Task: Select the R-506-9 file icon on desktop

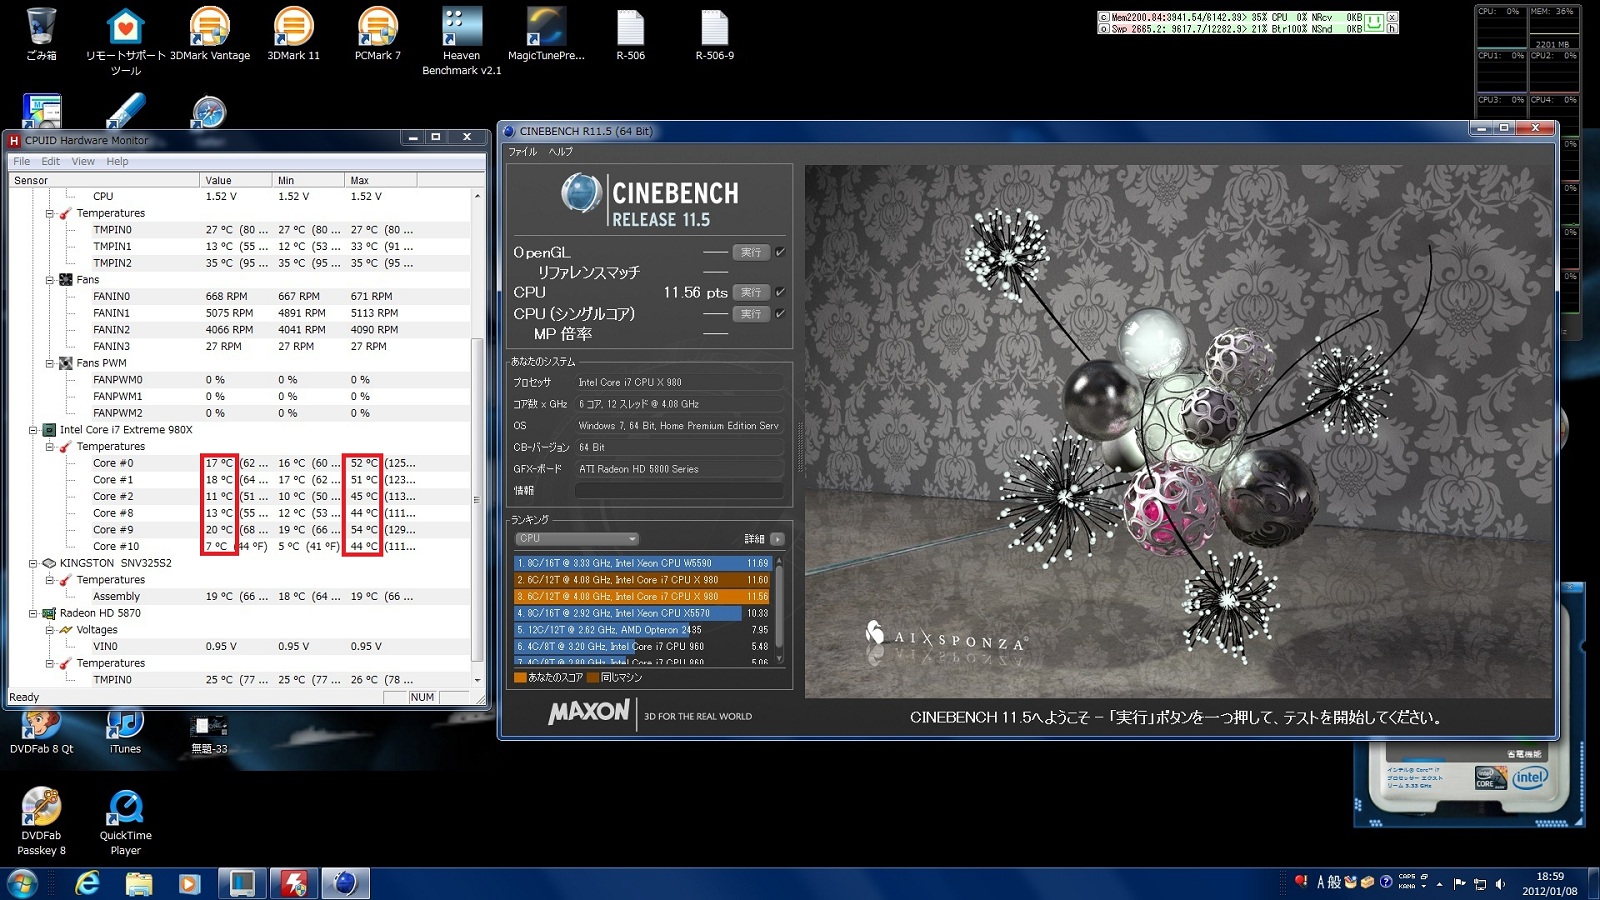Action: (714, 34)
